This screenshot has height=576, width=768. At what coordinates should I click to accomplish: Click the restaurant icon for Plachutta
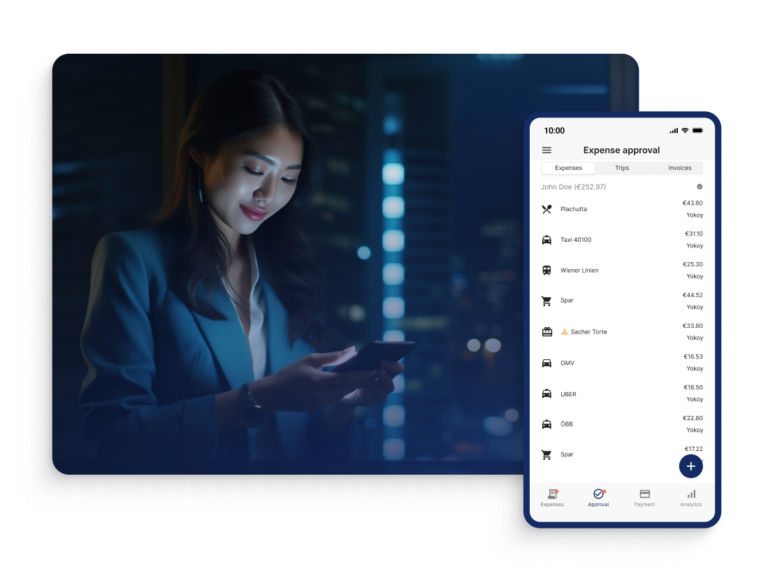547,209
